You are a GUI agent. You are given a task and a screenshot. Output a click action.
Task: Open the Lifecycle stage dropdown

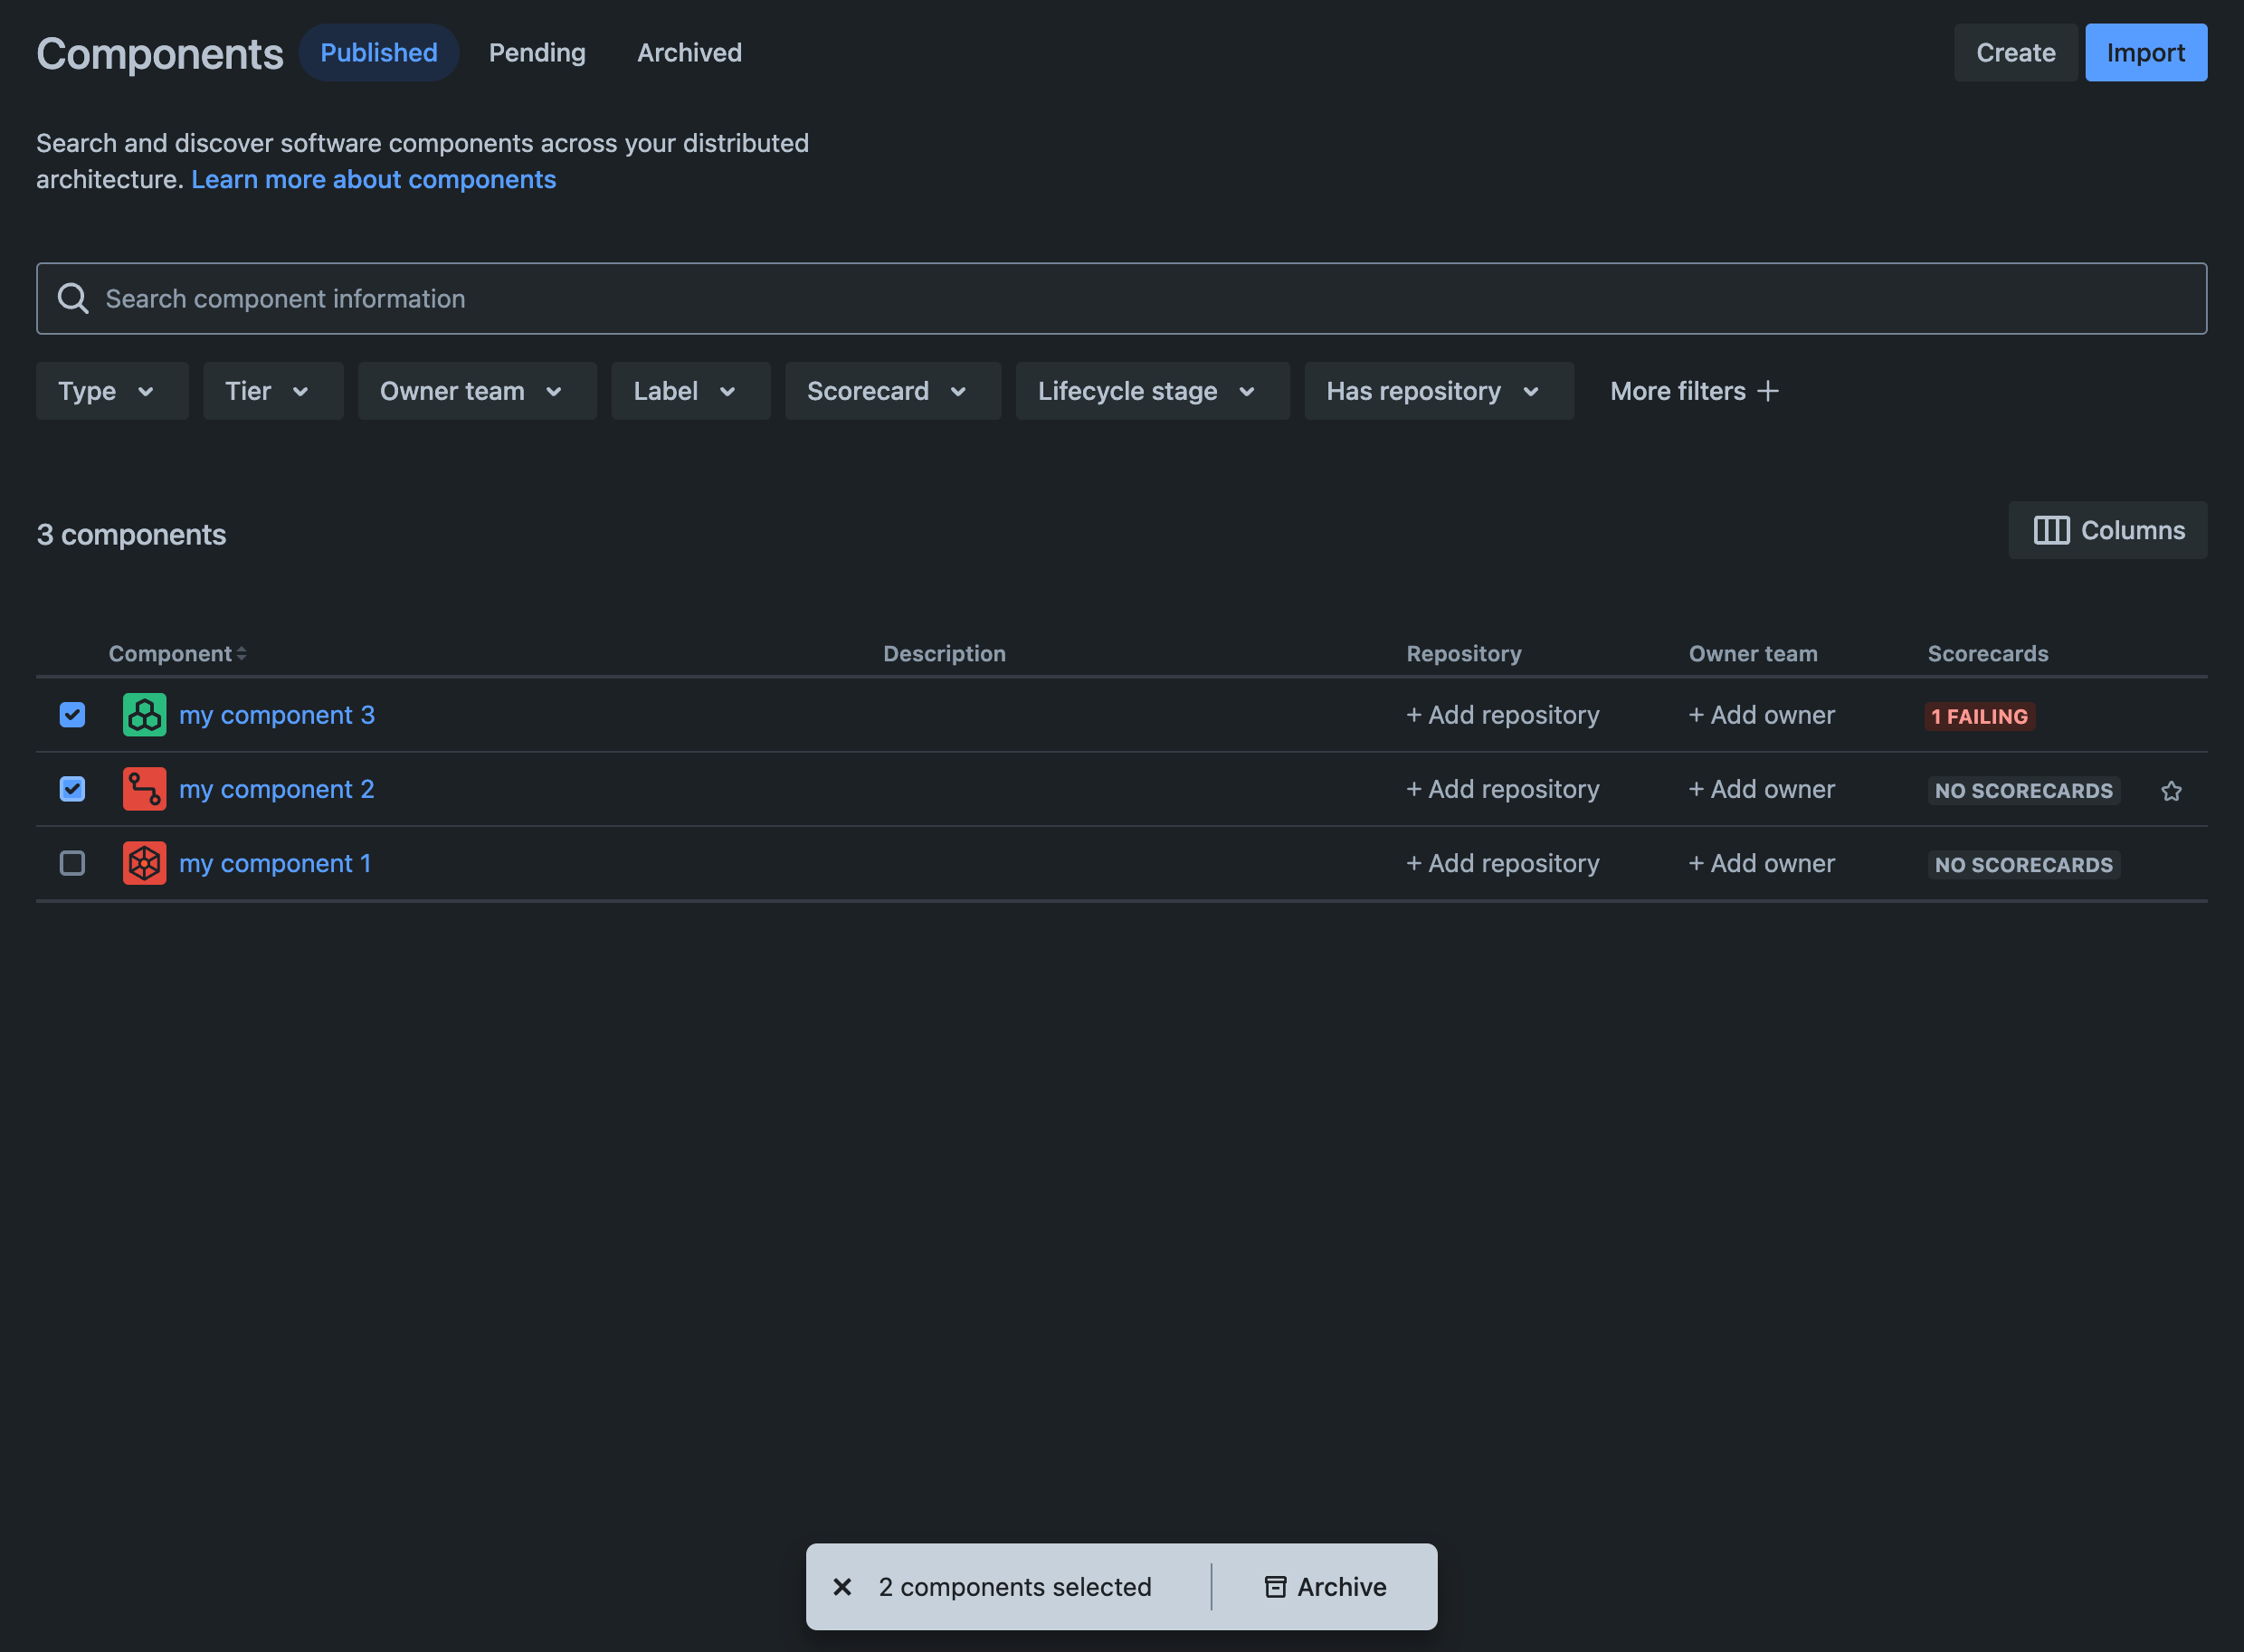tap(1152, 391)
